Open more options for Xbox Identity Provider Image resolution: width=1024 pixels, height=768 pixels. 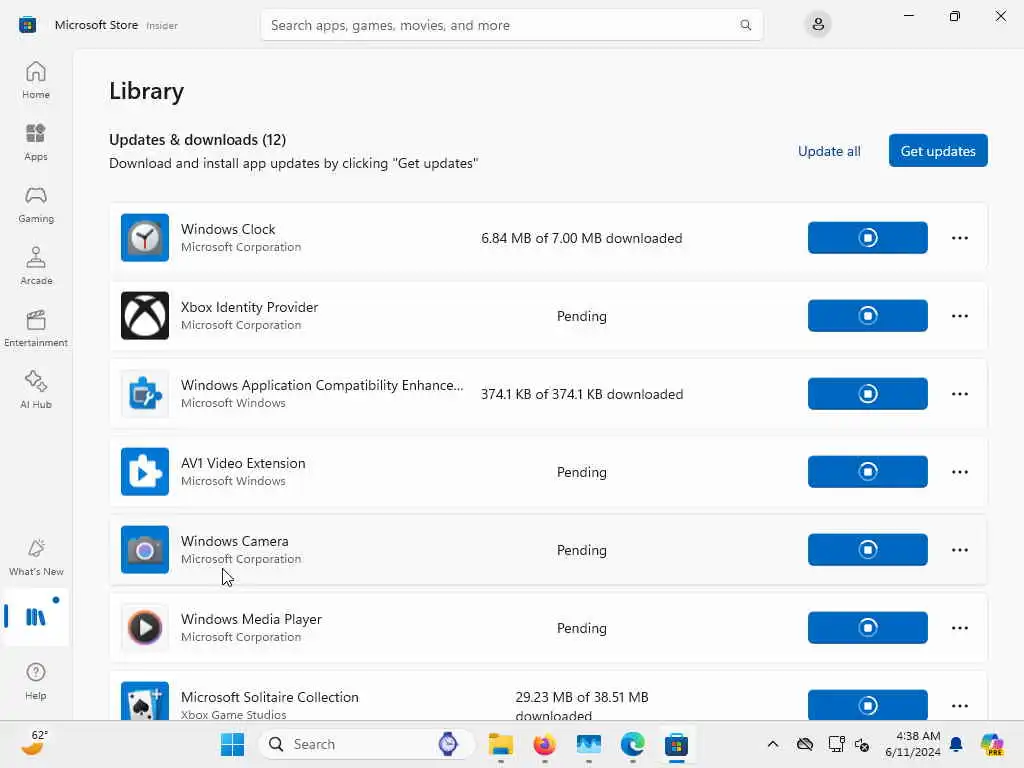pos(959,315)
